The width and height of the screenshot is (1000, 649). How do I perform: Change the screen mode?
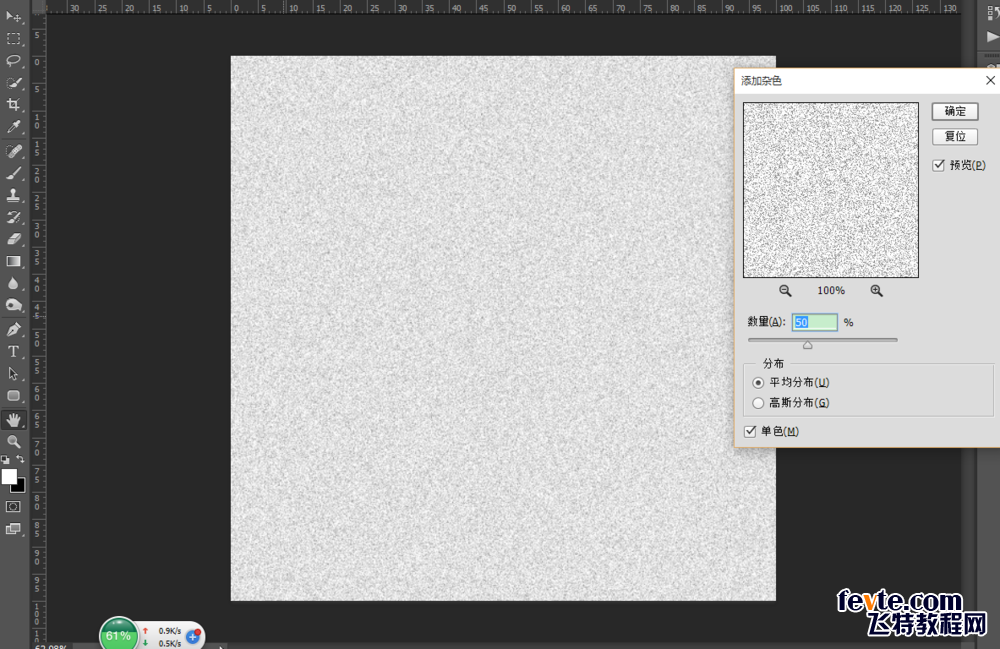point(13,529)
